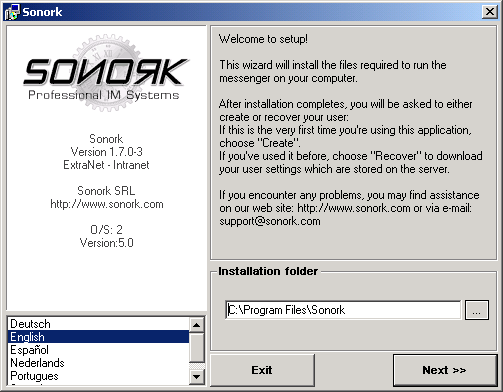
Task: Click the Sonork title bar text
Action: (x=42, y=12)
